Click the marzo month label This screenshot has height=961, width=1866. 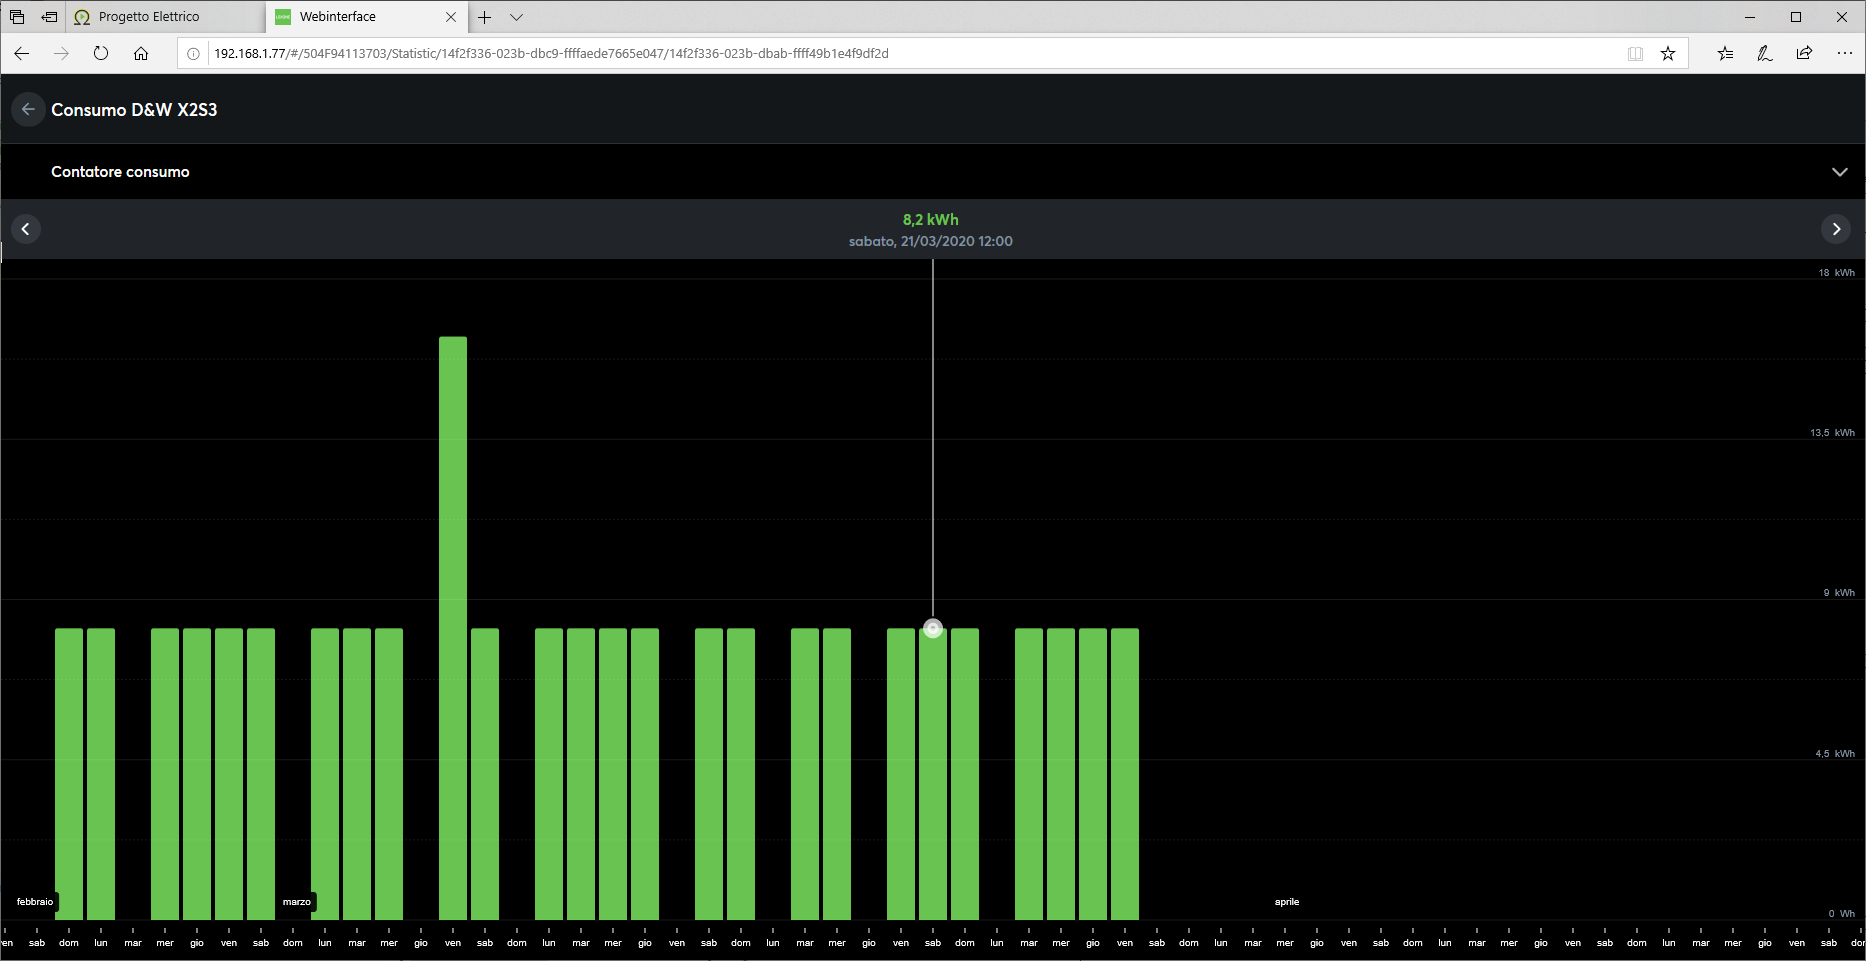297,902
